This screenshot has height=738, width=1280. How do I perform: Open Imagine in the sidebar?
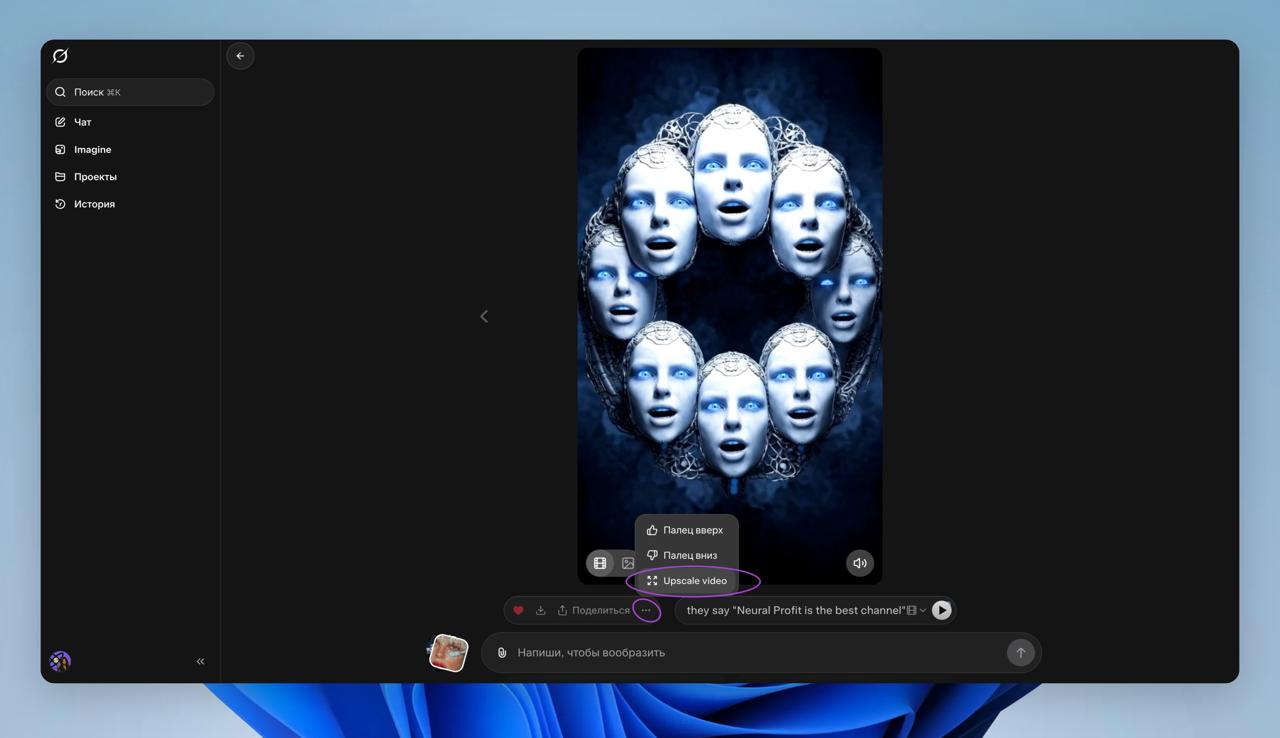click(x=92, y=149)
